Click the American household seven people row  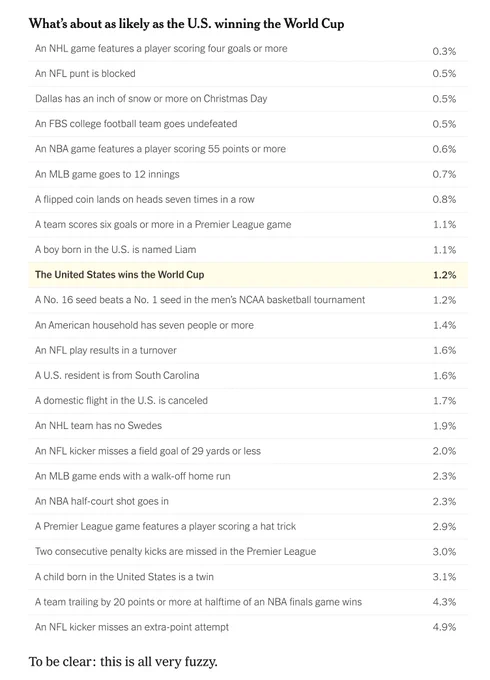click(248, 325)
